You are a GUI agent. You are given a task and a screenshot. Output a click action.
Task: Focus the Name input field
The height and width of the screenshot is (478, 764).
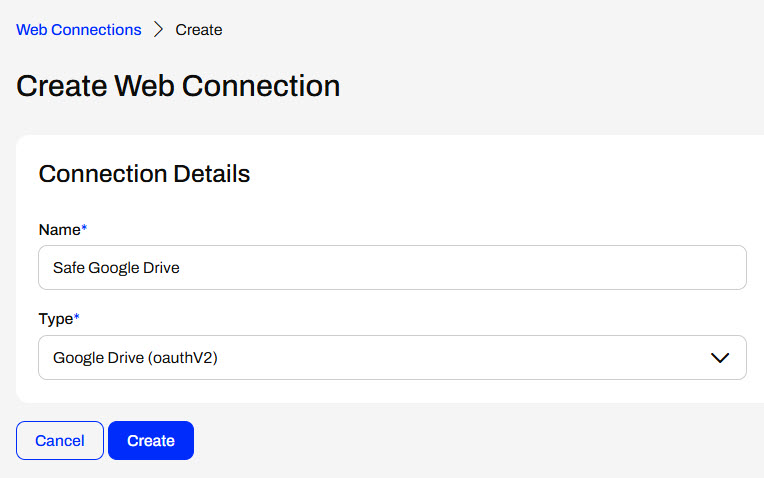click(x=392, y=268)
